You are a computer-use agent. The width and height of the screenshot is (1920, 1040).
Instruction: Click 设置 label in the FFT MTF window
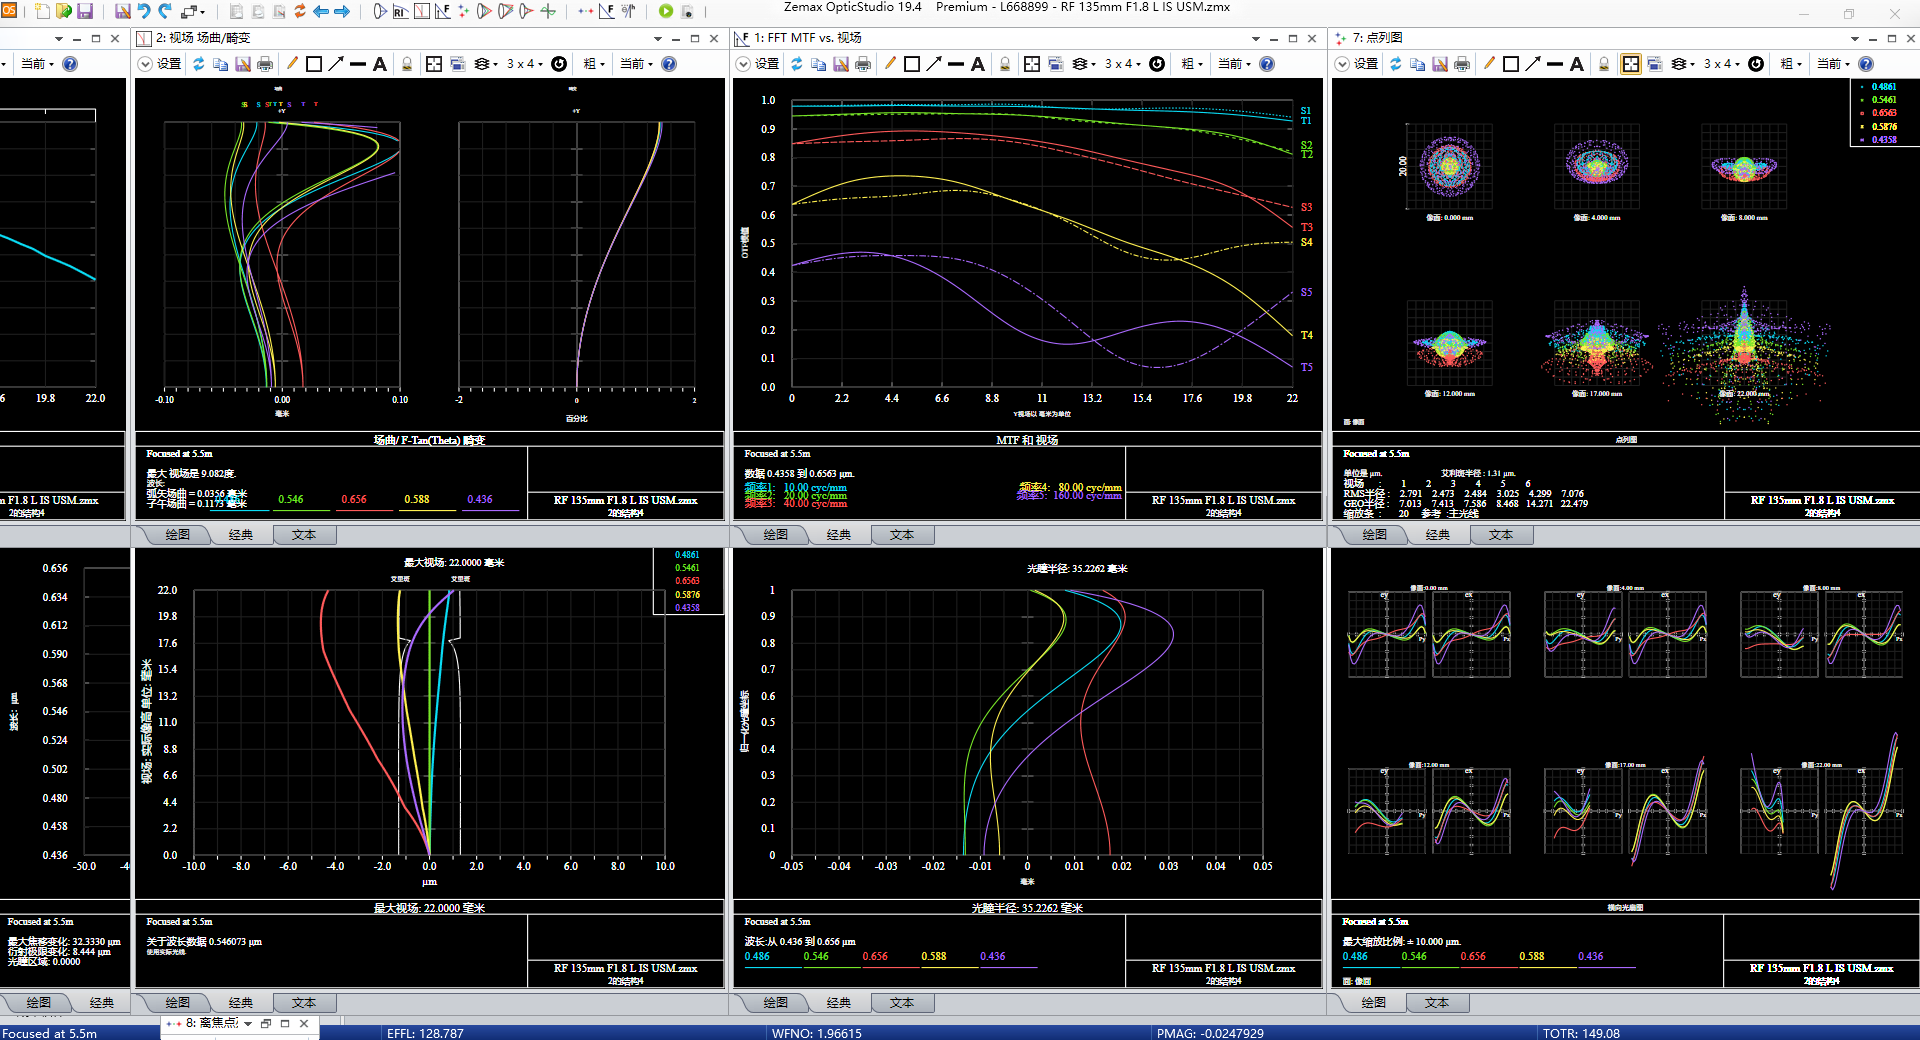pyautogui.click(x=767, y=64)
